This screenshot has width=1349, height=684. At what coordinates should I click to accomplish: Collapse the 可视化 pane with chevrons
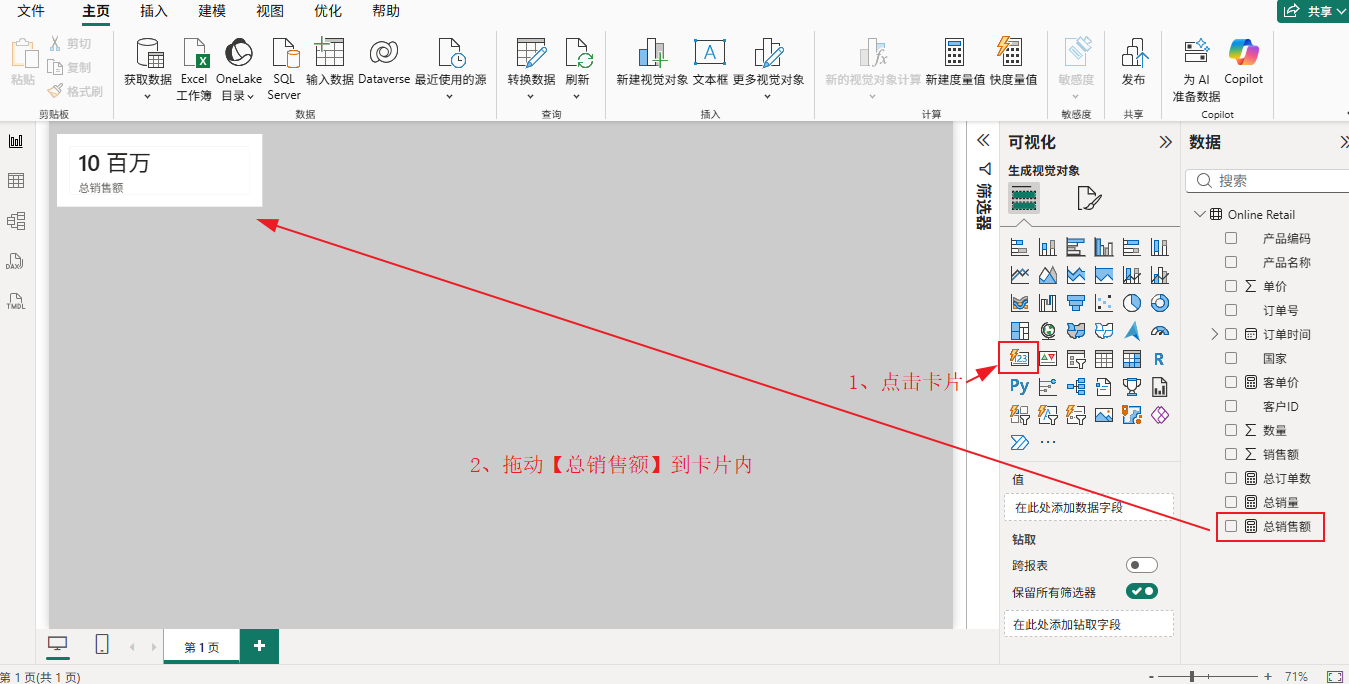click(1165, 142)
